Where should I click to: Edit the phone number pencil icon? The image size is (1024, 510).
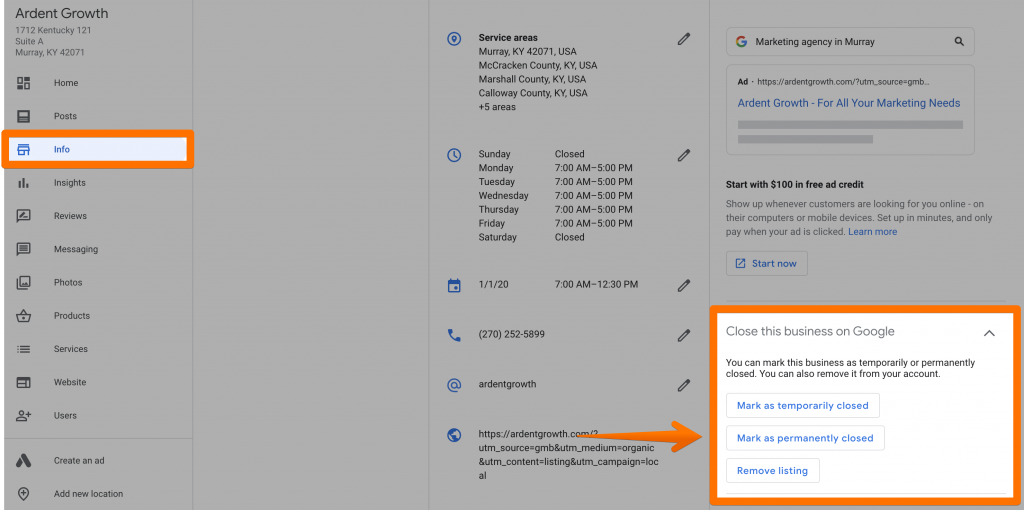(x=684, y=335)
